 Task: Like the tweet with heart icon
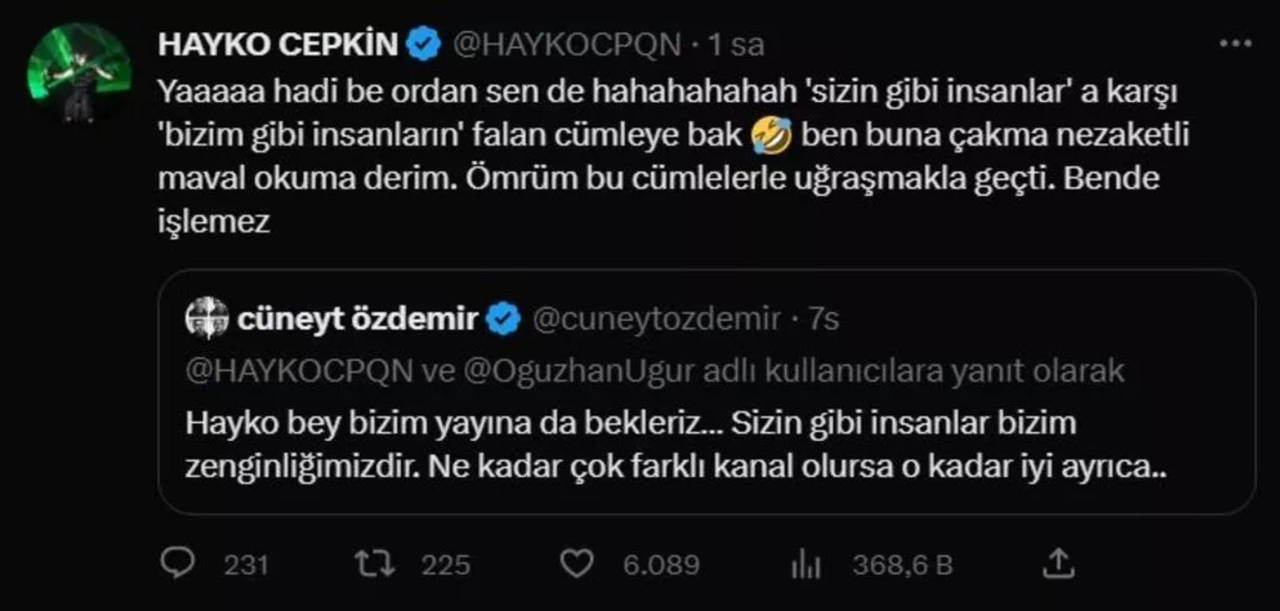pyautogui.click(x=576, y=564)
